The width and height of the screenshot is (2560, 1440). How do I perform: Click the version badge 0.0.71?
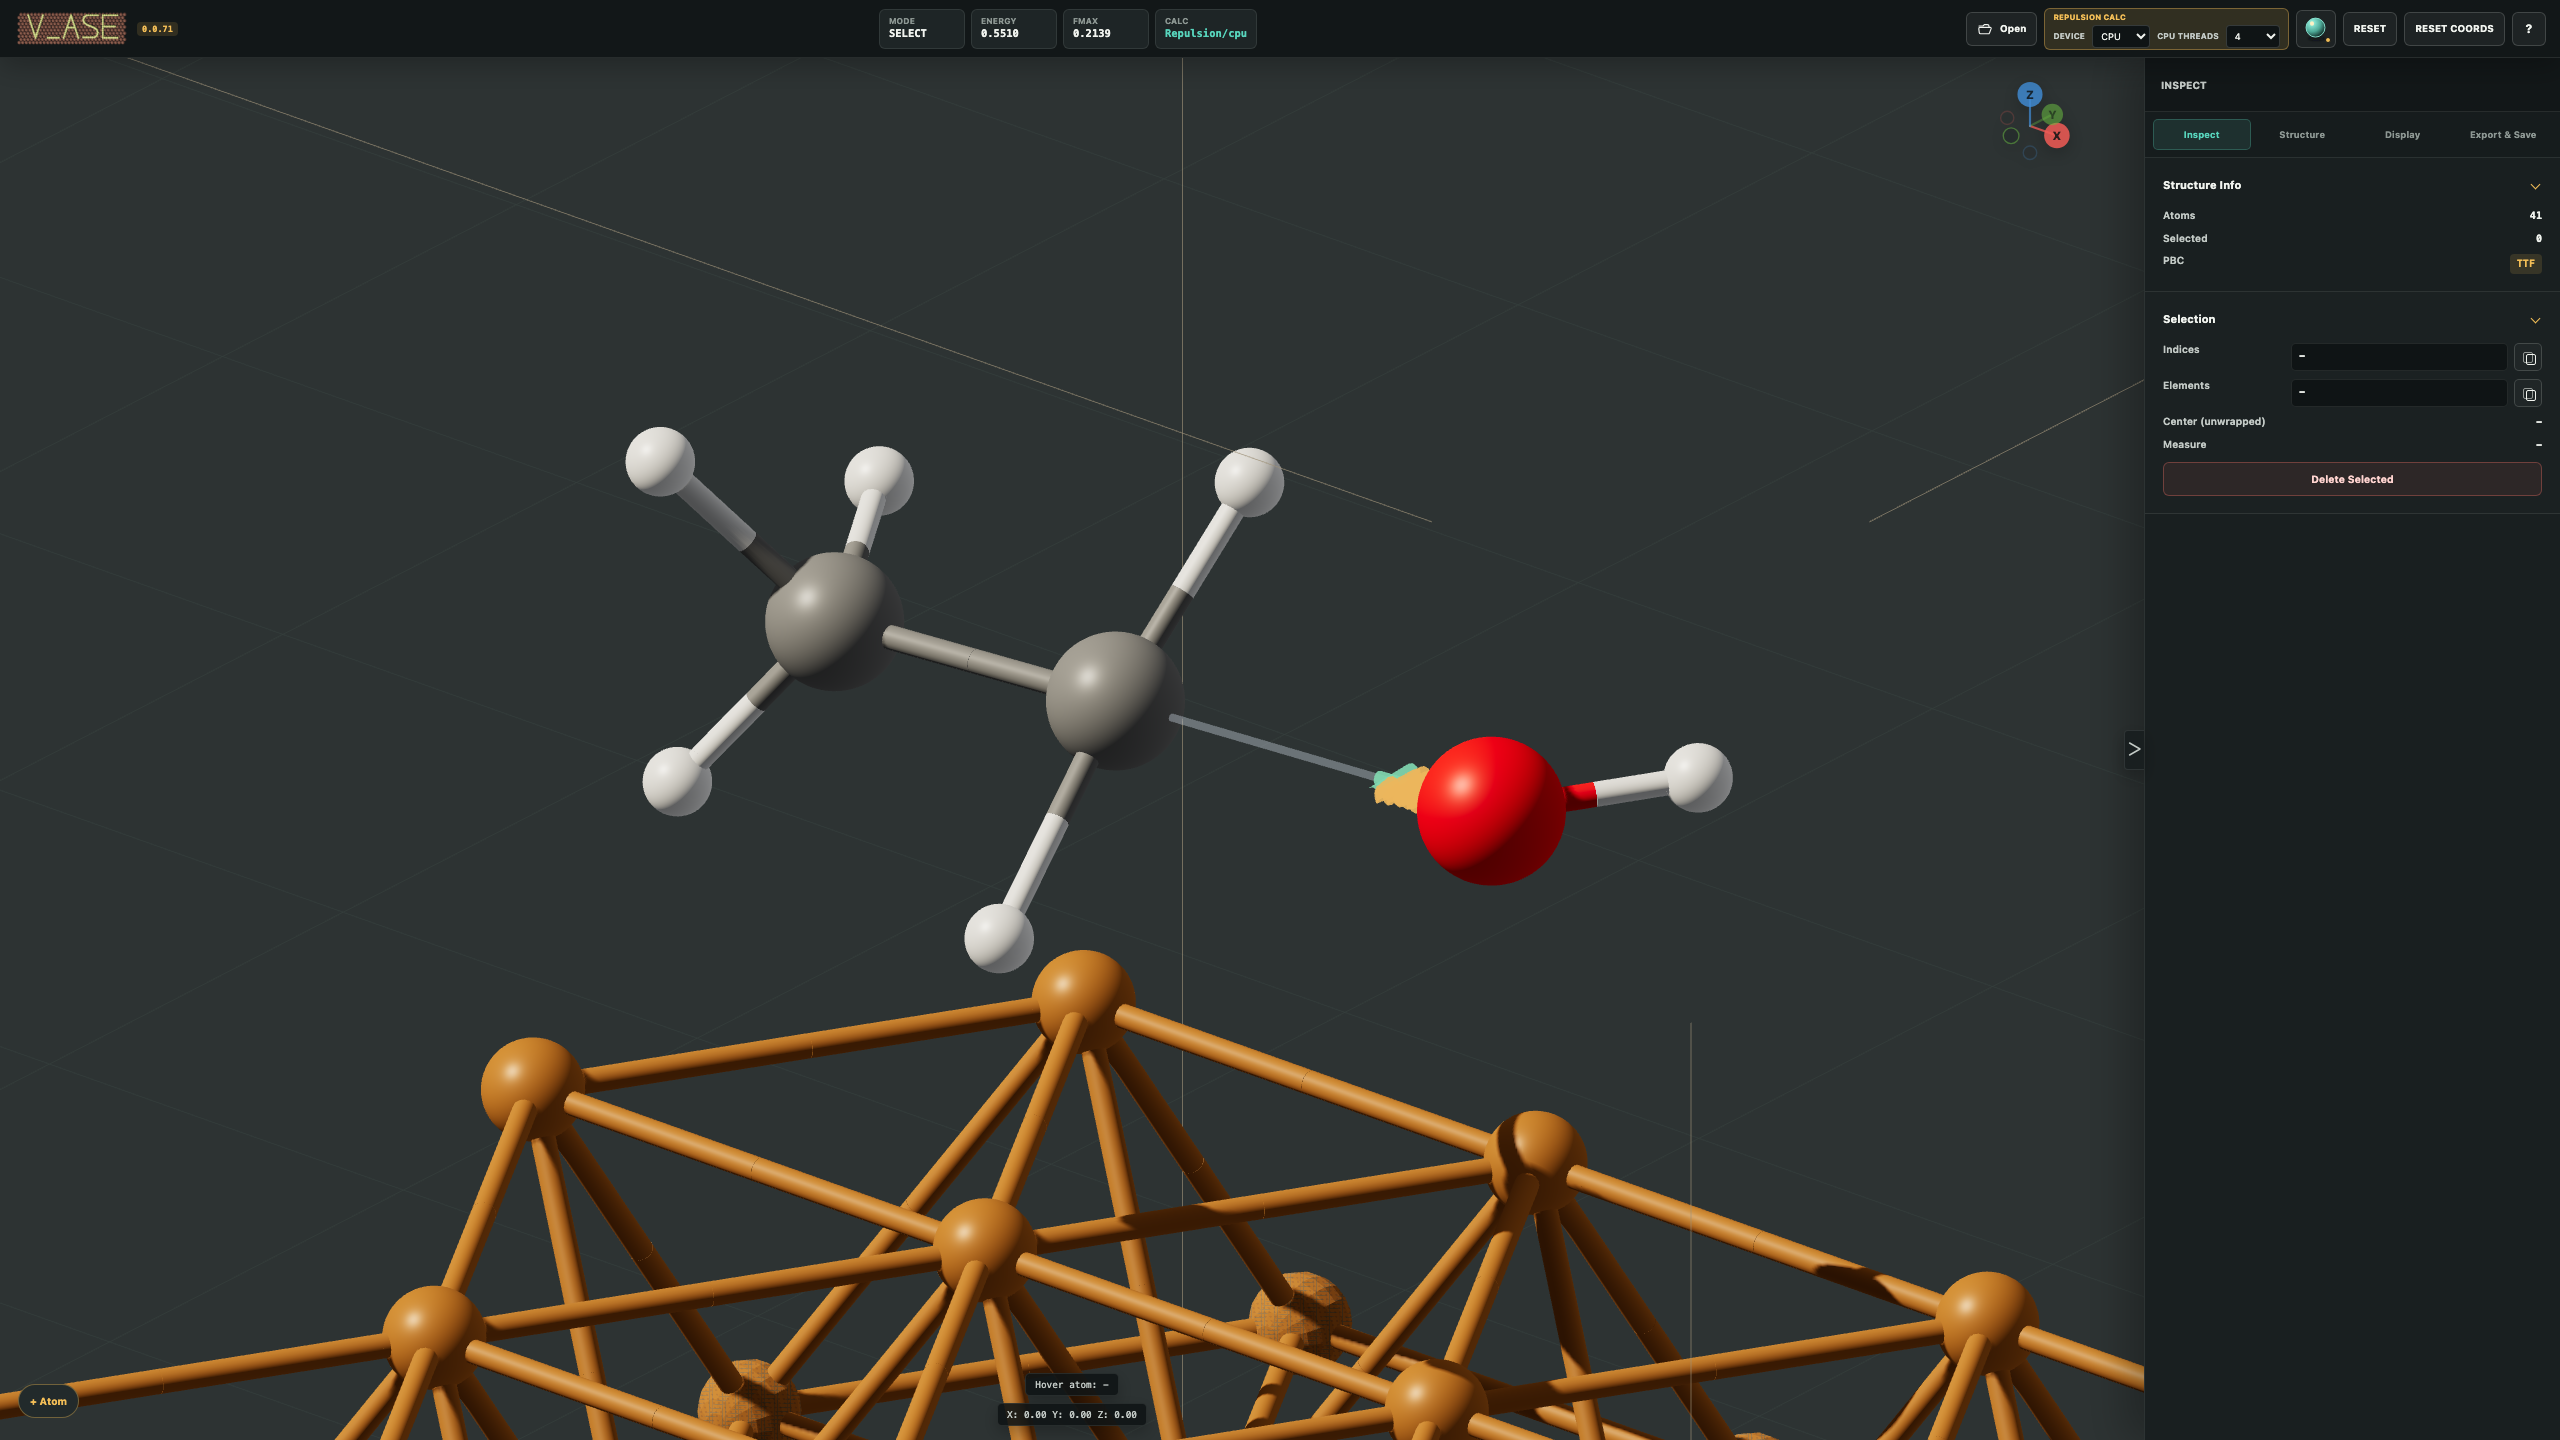(x=157, y=29)
